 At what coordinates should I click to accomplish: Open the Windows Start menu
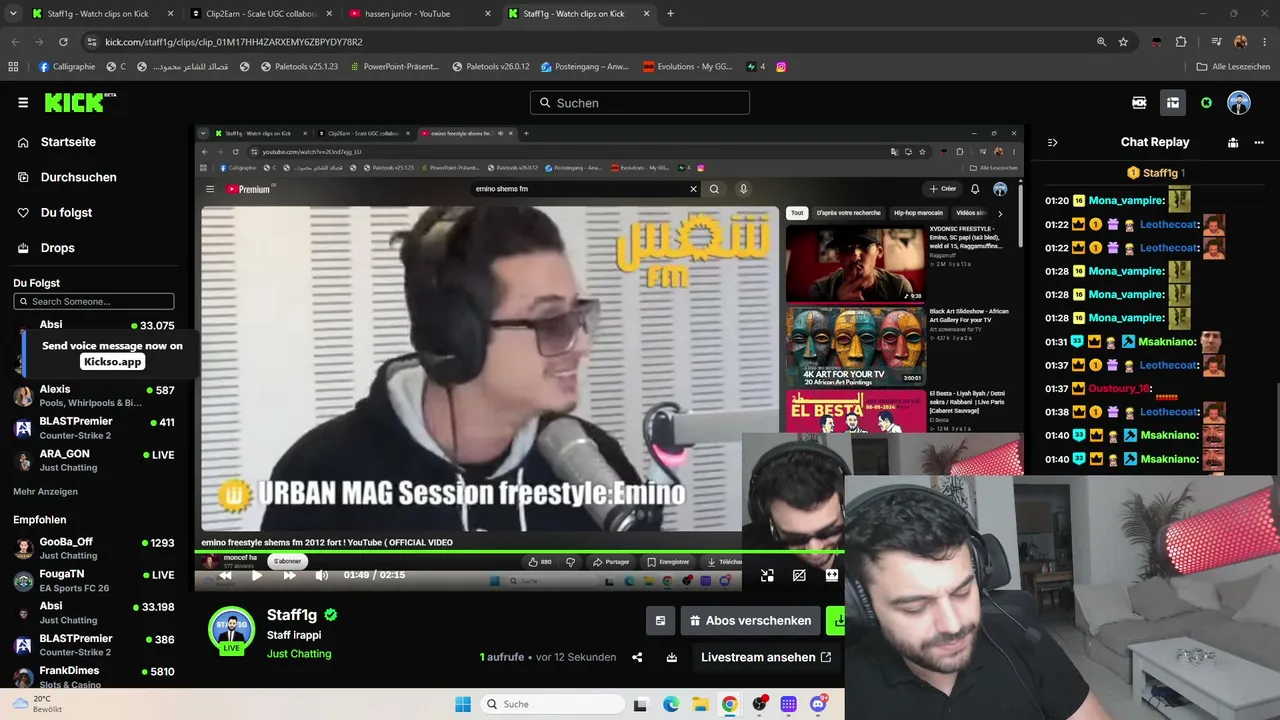click(463, 704)
